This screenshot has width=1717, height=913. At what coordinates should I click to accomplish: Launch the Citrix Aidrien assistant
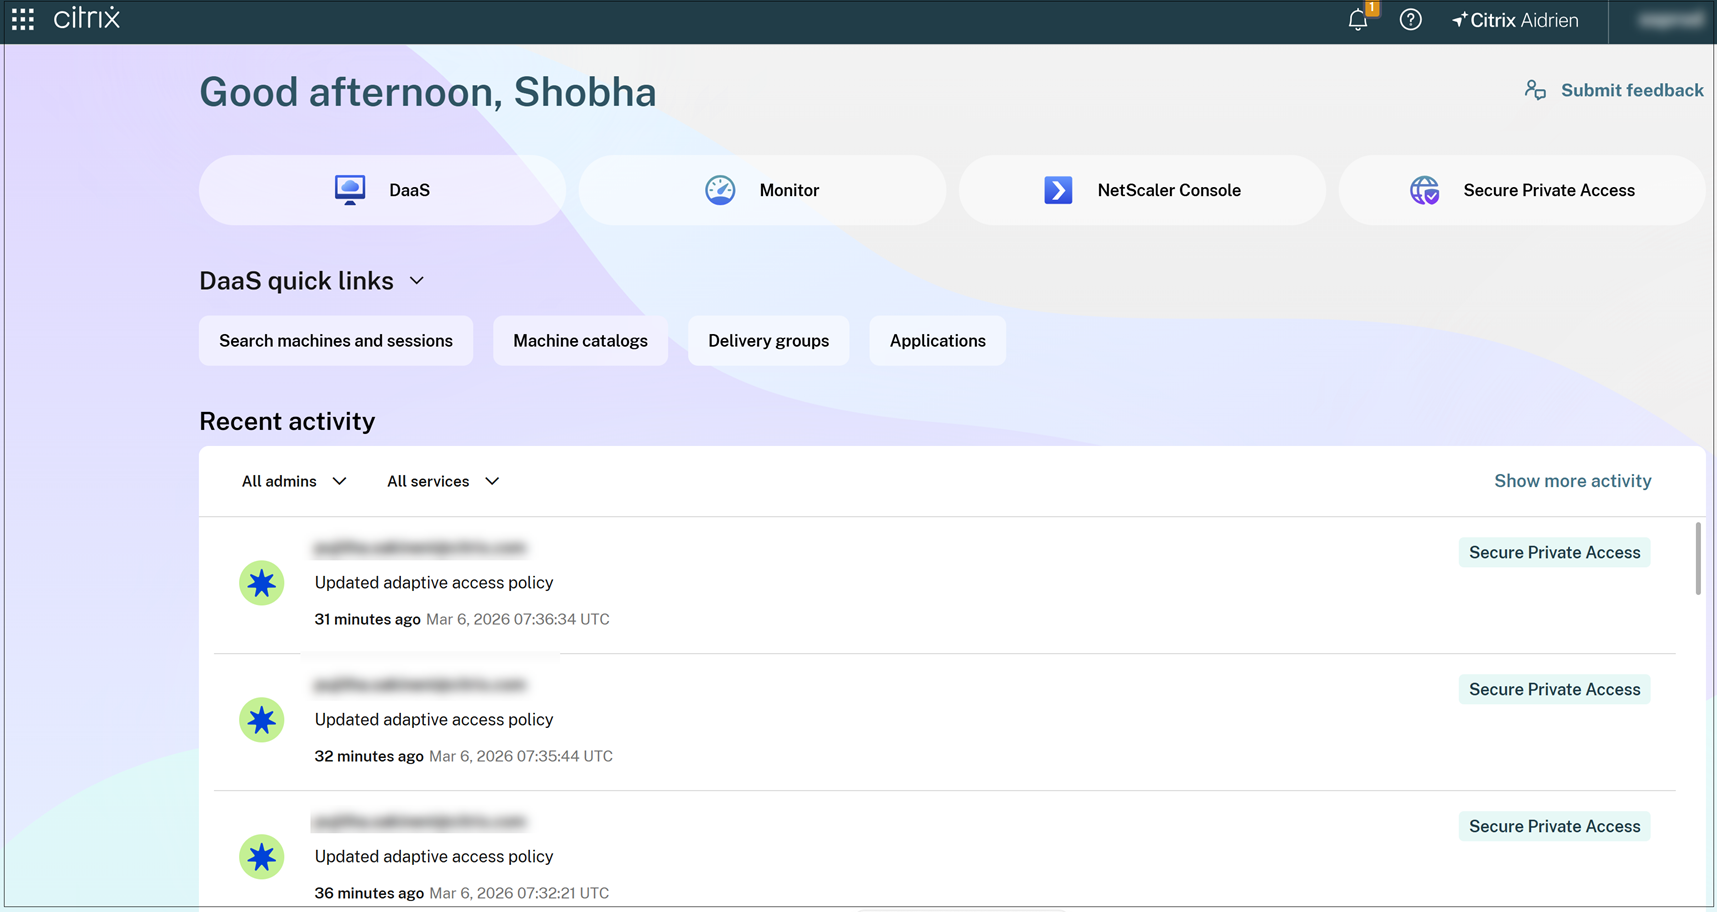click(1515, 20)
